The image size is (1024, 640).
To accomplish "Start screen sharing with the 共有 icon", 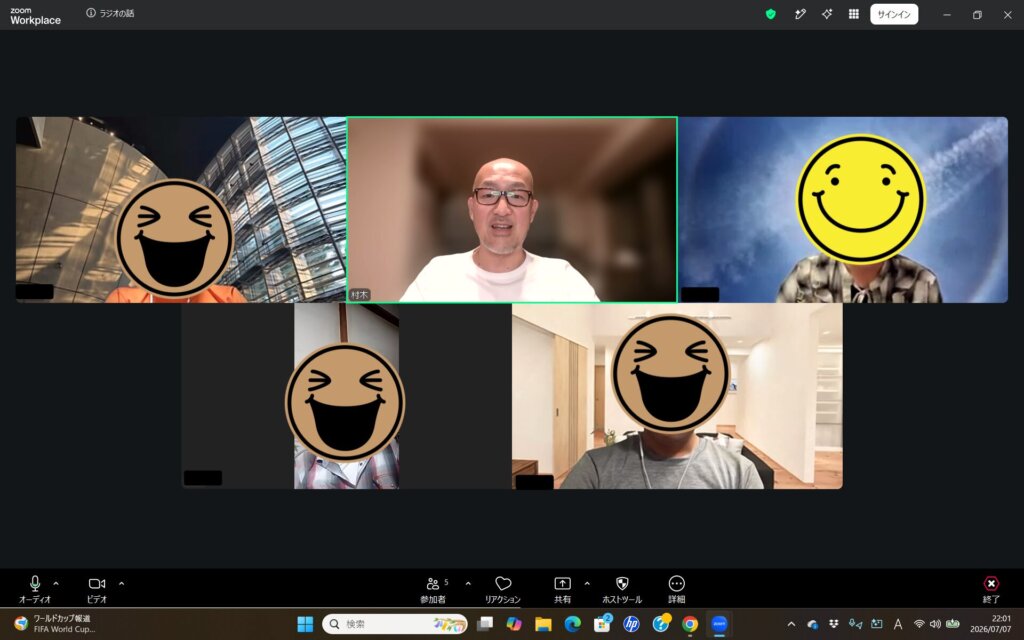I will [x=562, y=589].
